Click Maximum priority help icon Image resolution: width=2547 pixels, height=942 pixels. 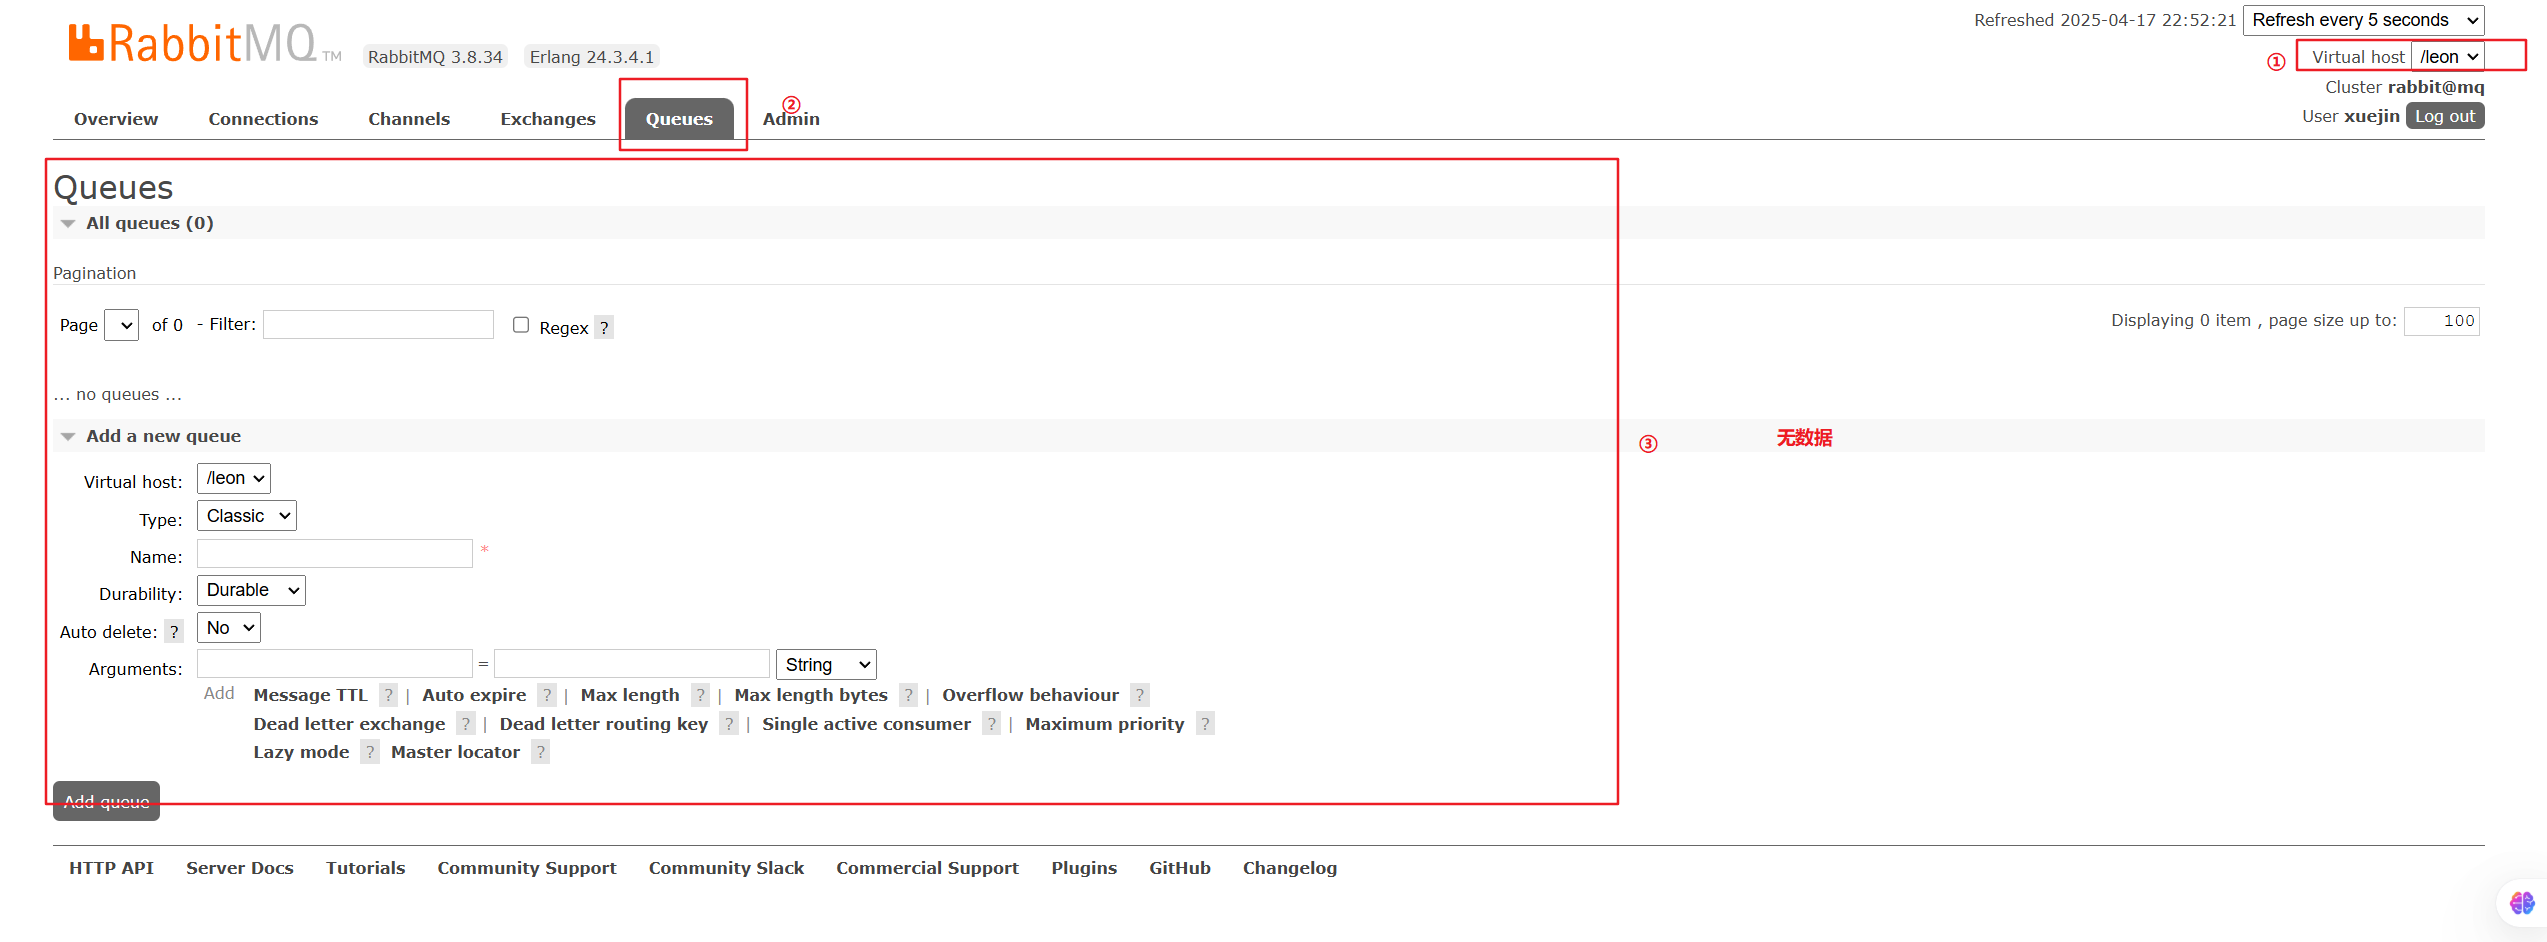pyautogui.click(x=1205, y=724)
